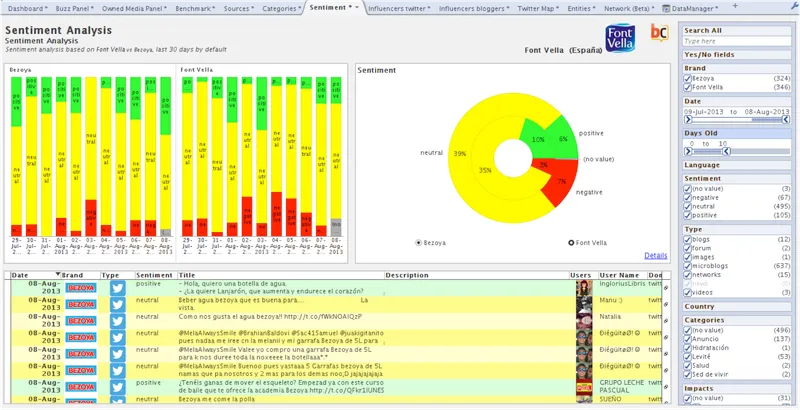This screenshot has width=800, height=410.
Task: Open link icon for IngloriusLibris row
Action: click(666, 288)
